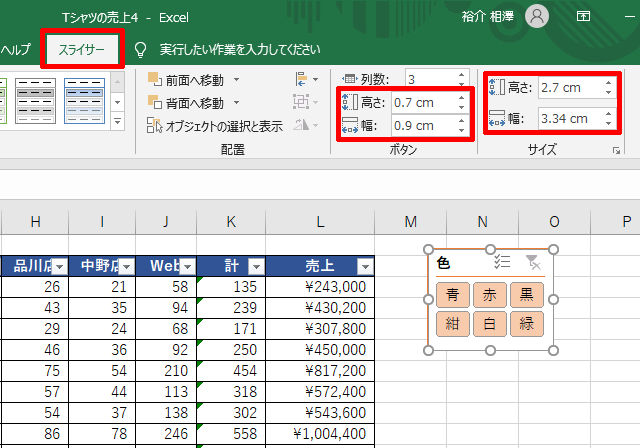Select the 黒 slicer button
640x448 pixels.
[527, 295]
